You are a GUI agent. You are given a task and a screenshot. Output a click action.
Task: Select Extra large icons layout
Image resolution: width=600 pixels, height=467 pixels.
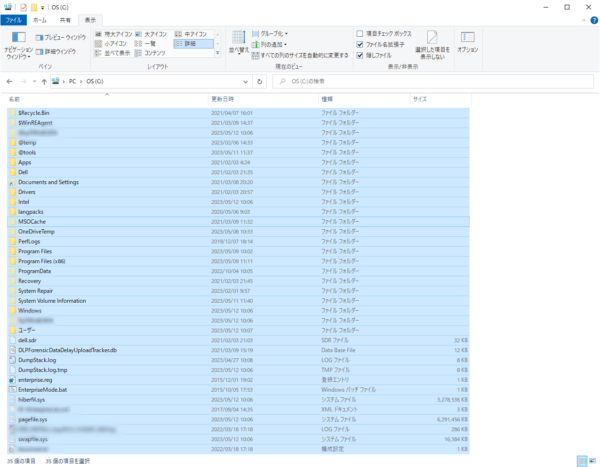tap(114, 34)
